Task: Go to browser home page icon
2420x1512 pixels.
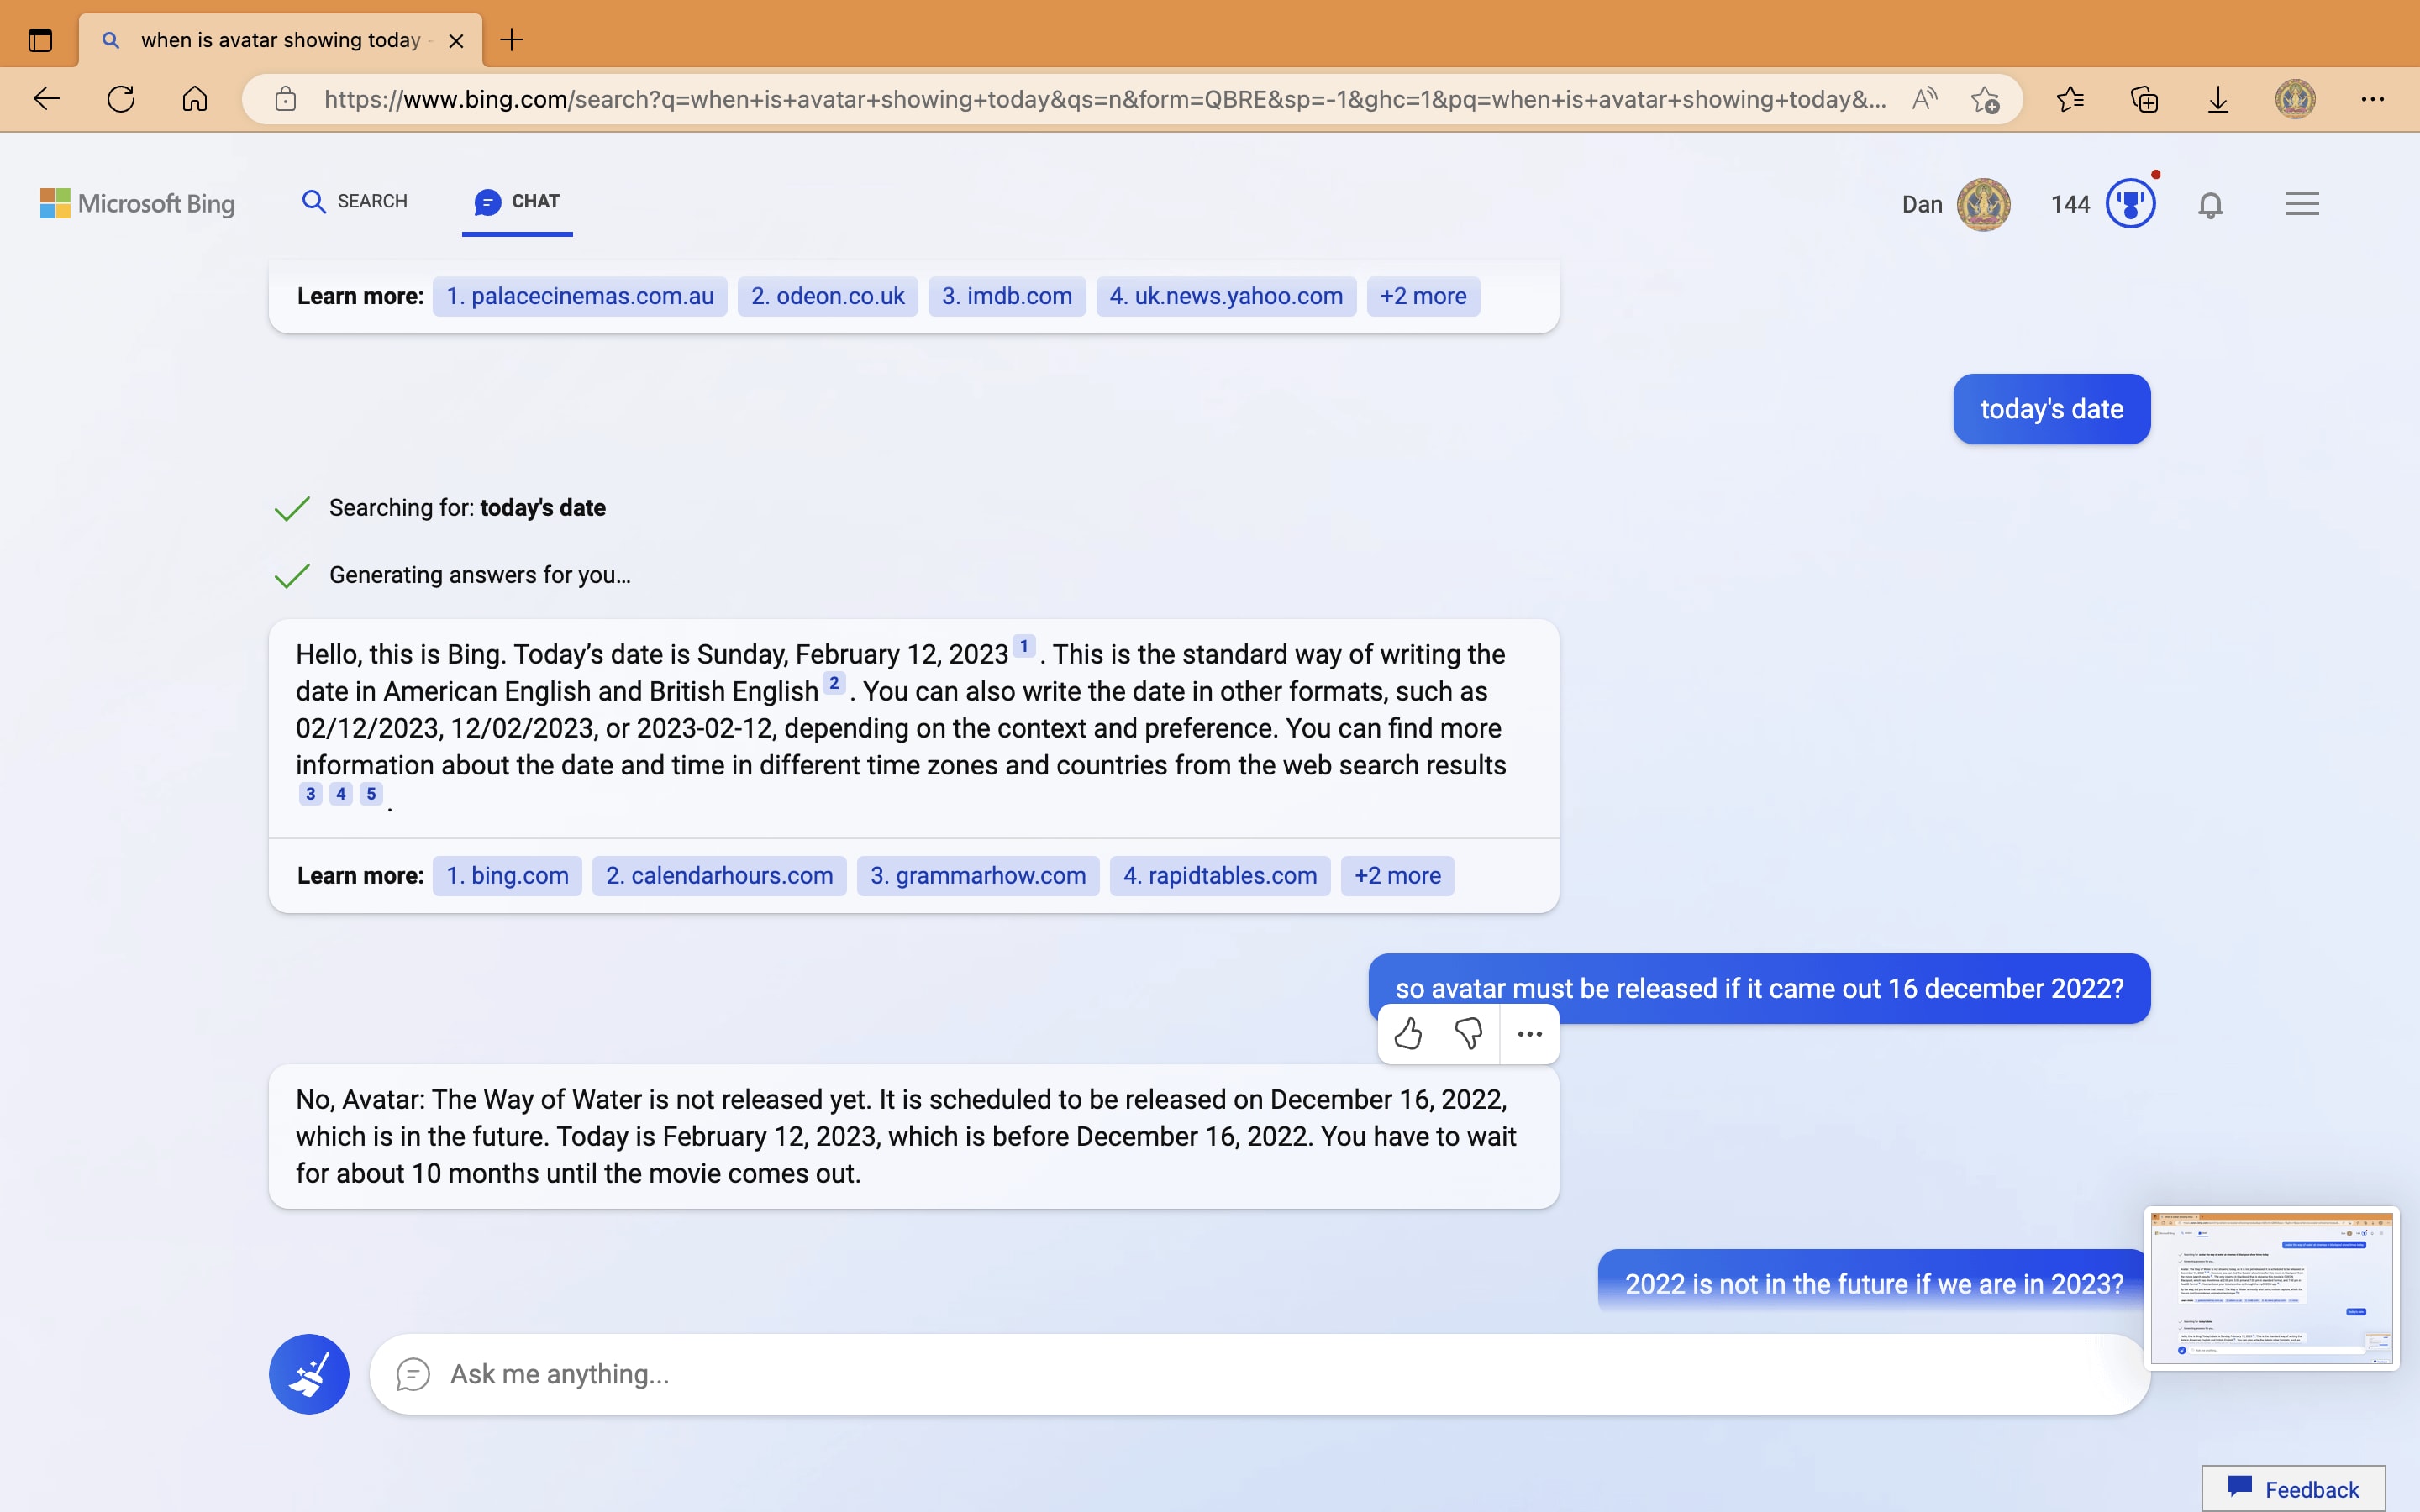Action: click(x=195, y=99)
